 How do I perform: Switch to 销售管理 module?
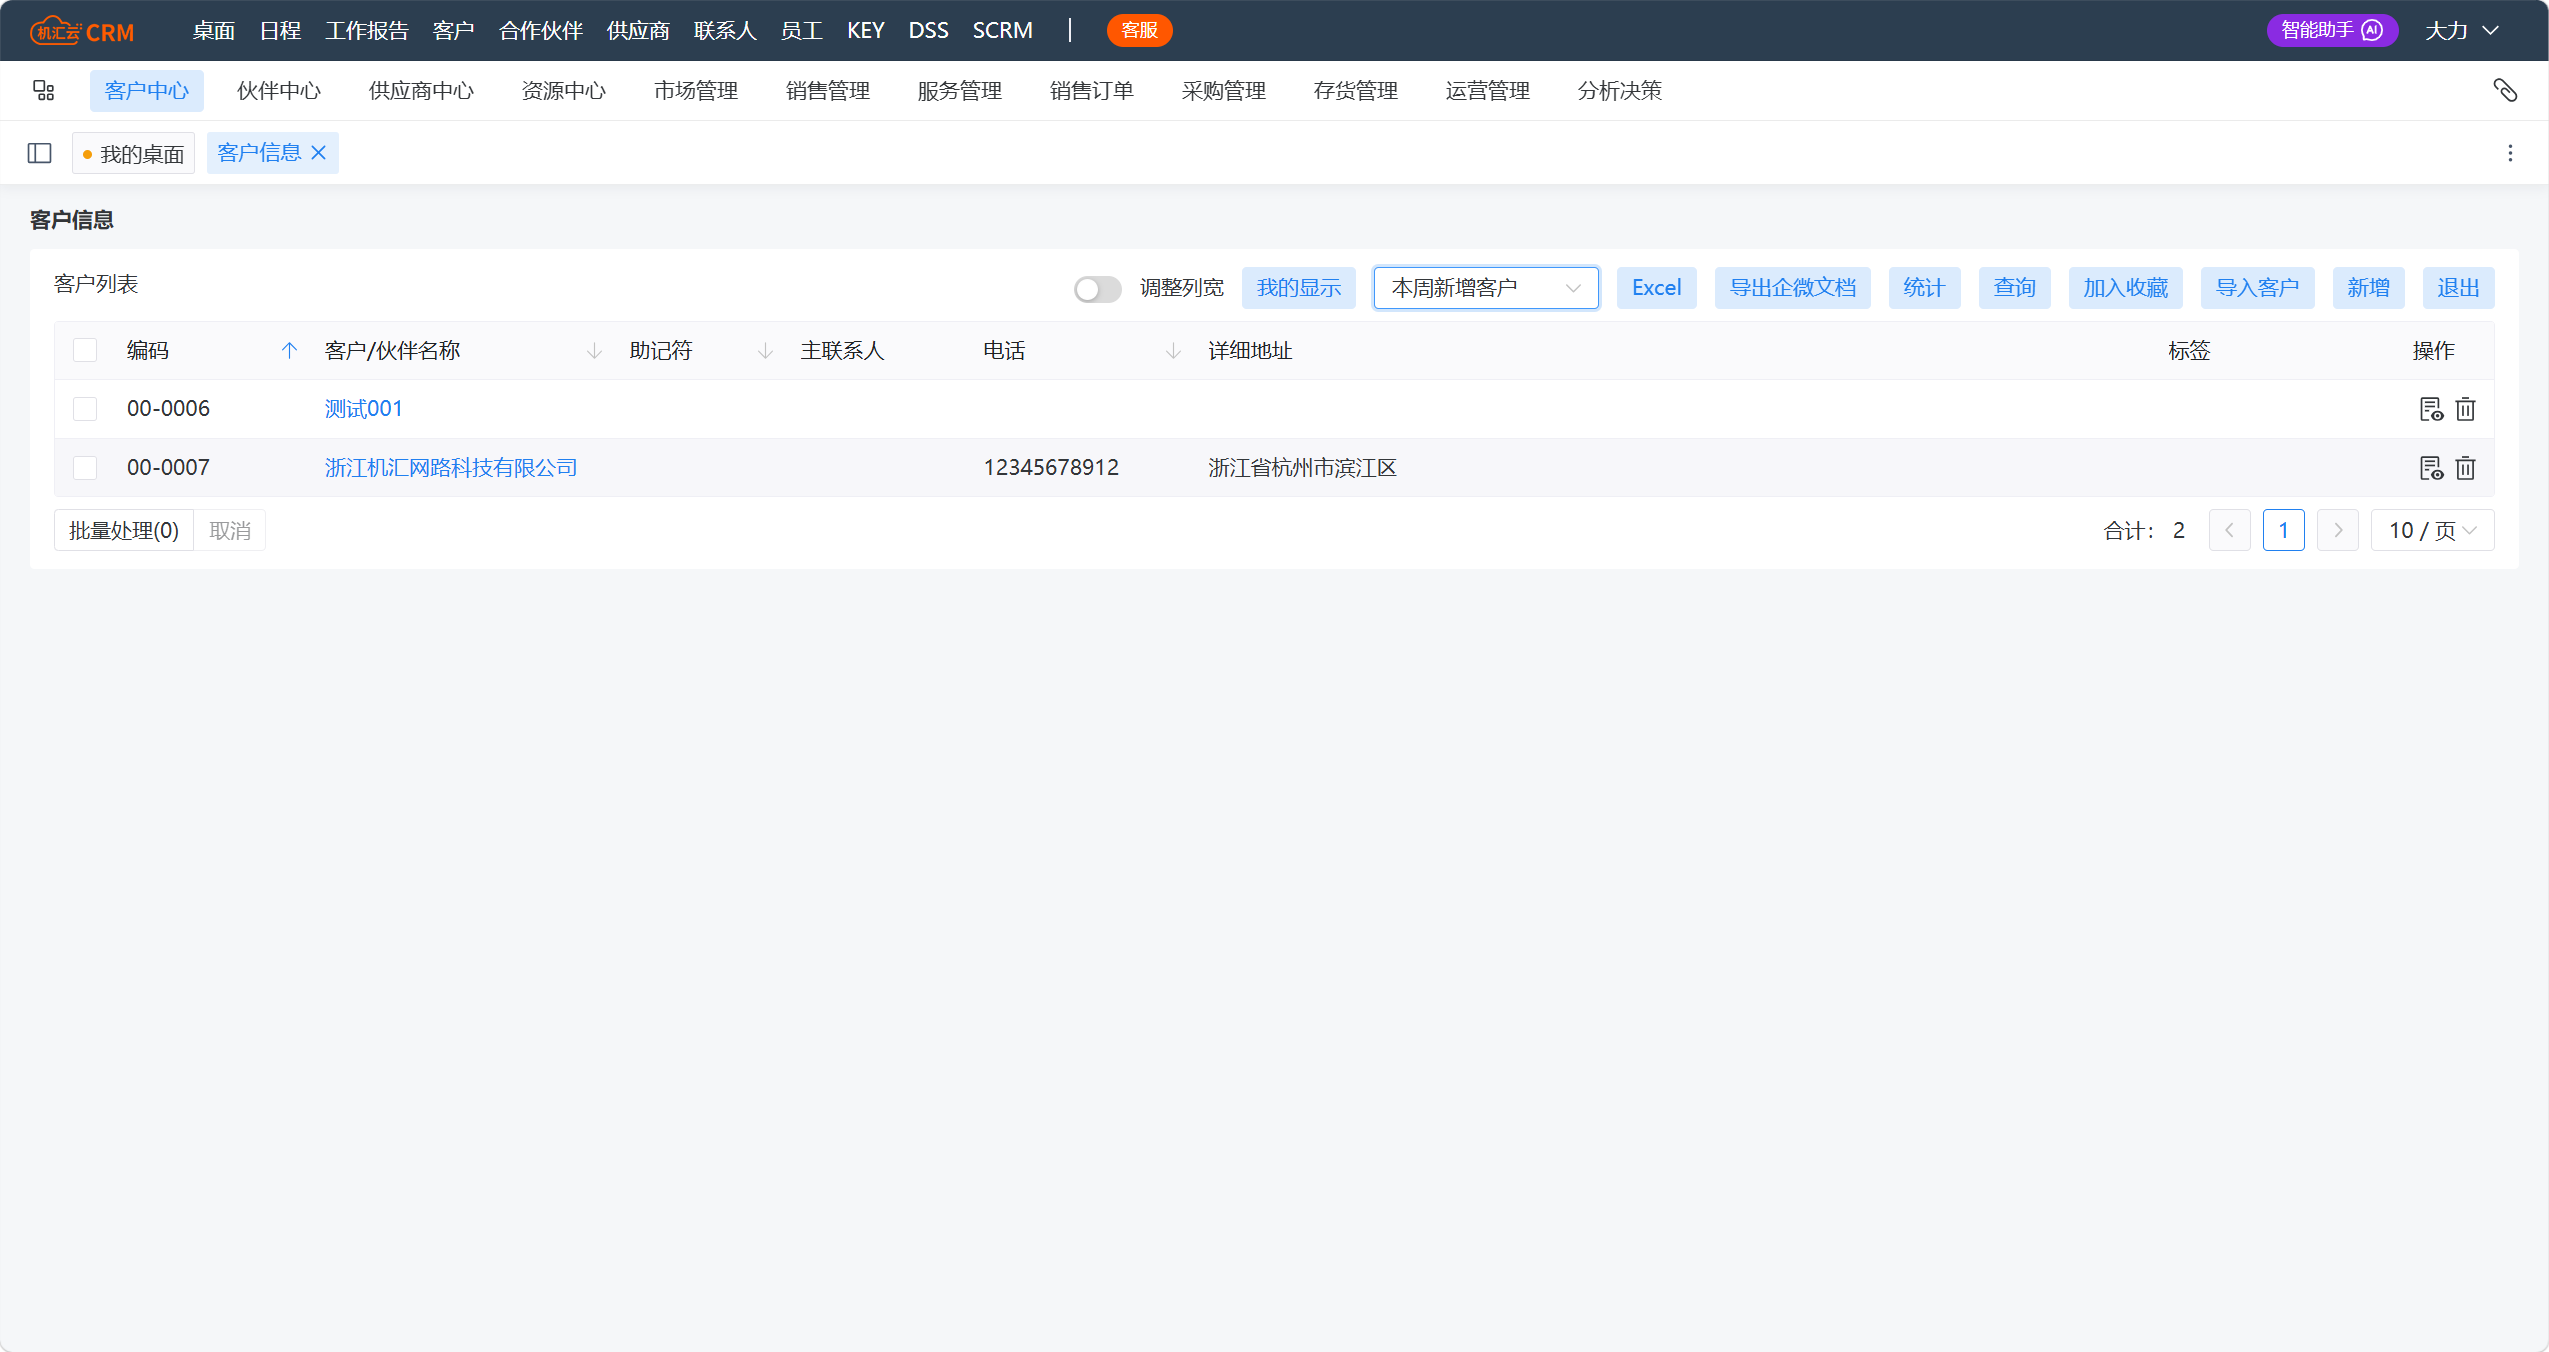828,91
